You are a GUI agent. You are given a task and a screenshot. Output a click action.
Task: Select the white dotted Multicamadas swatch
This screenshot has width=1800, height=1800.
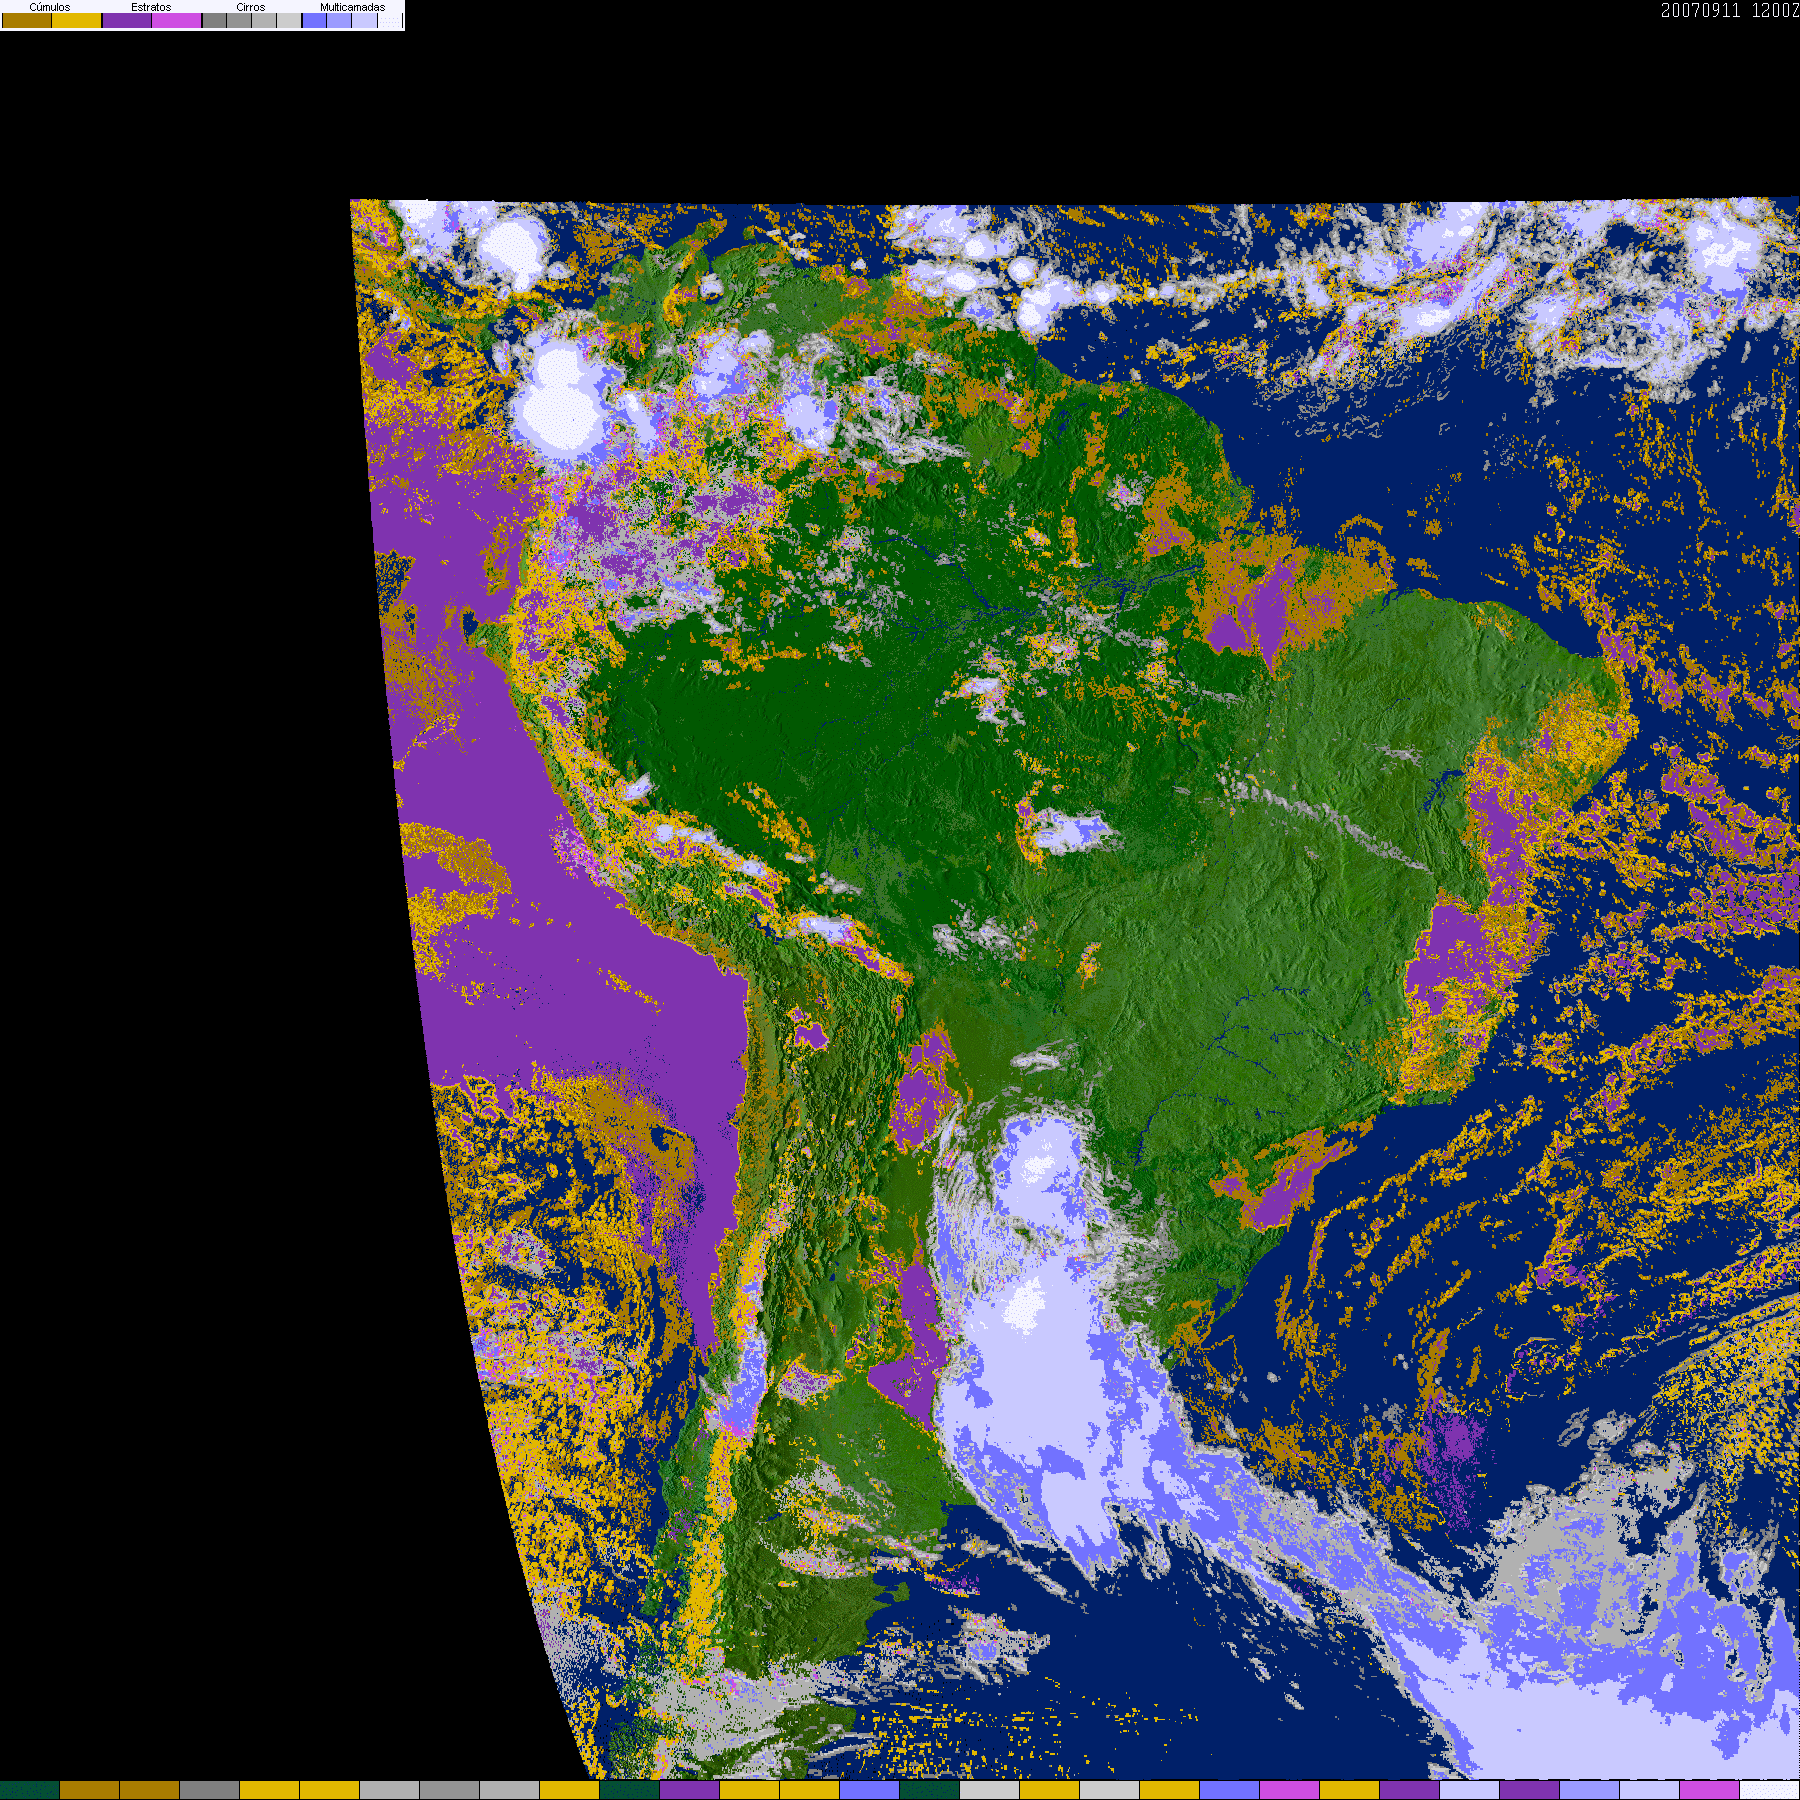click(x=390, y=21)
